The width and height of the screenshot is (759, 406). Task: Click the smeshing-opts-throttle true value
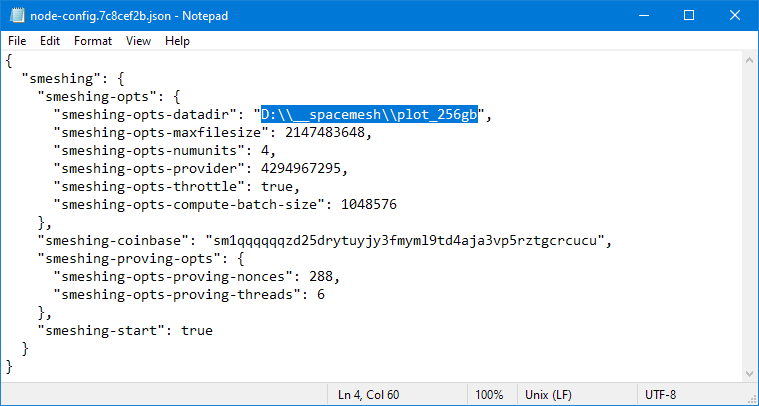click(277, 187)
